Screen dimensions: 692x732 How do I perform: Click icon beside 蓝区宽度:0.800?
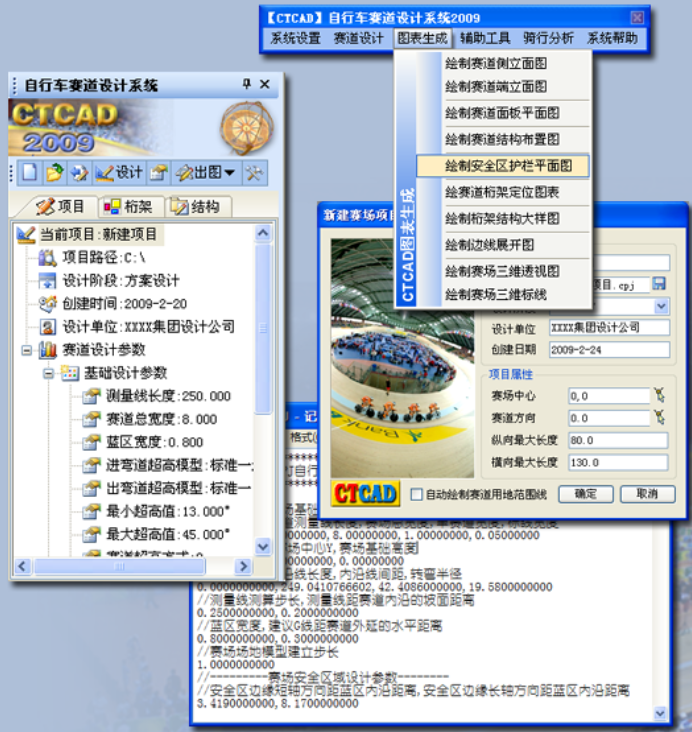click(x=92, y=442)
